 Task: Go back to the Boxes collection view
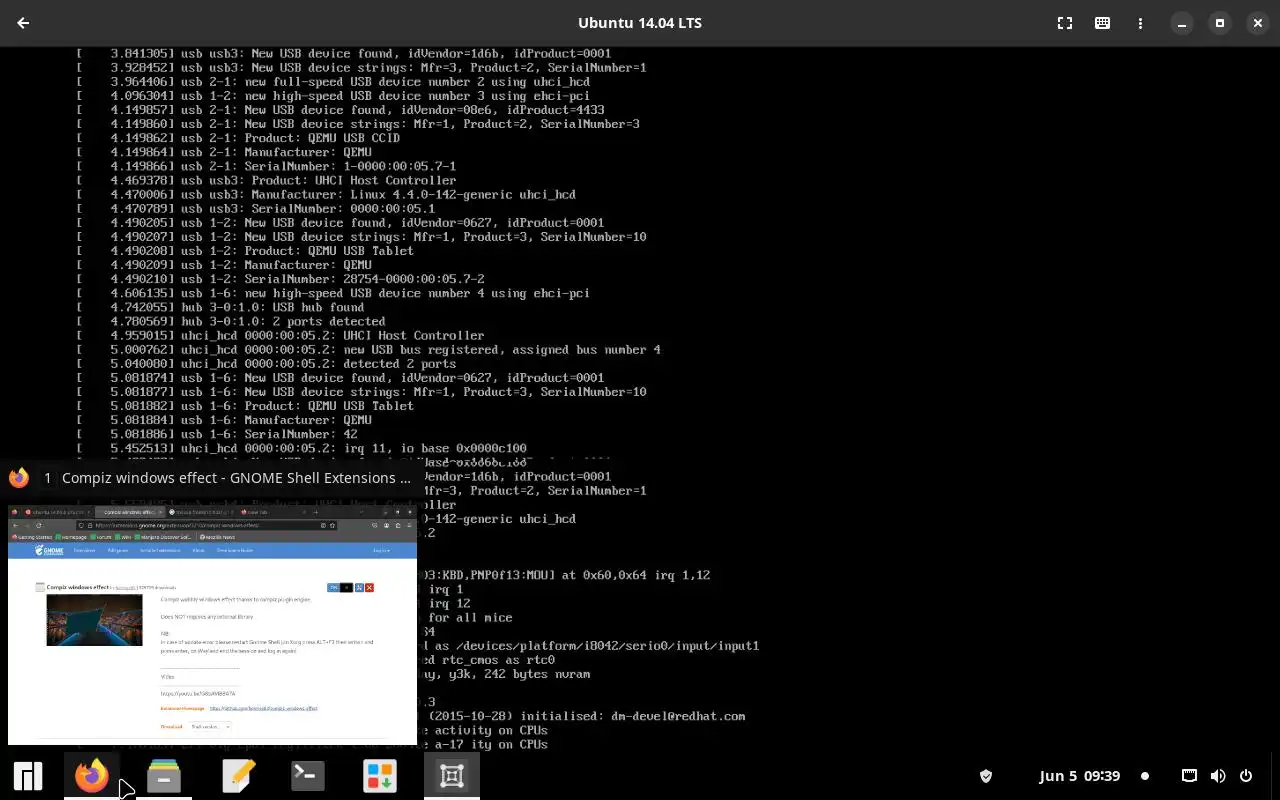(23, 23)
